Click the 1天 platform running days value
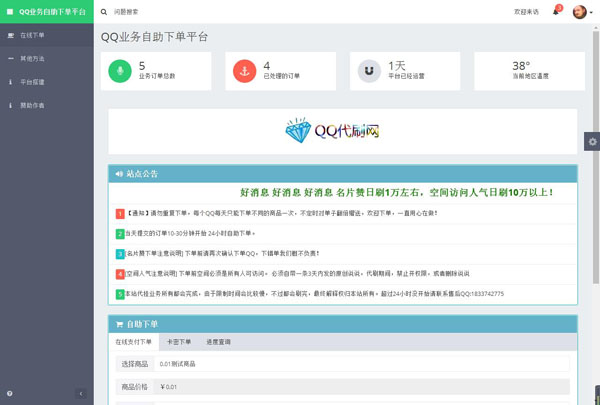The image size is (600, 405). pyautogui.click(x=397, y=66)
